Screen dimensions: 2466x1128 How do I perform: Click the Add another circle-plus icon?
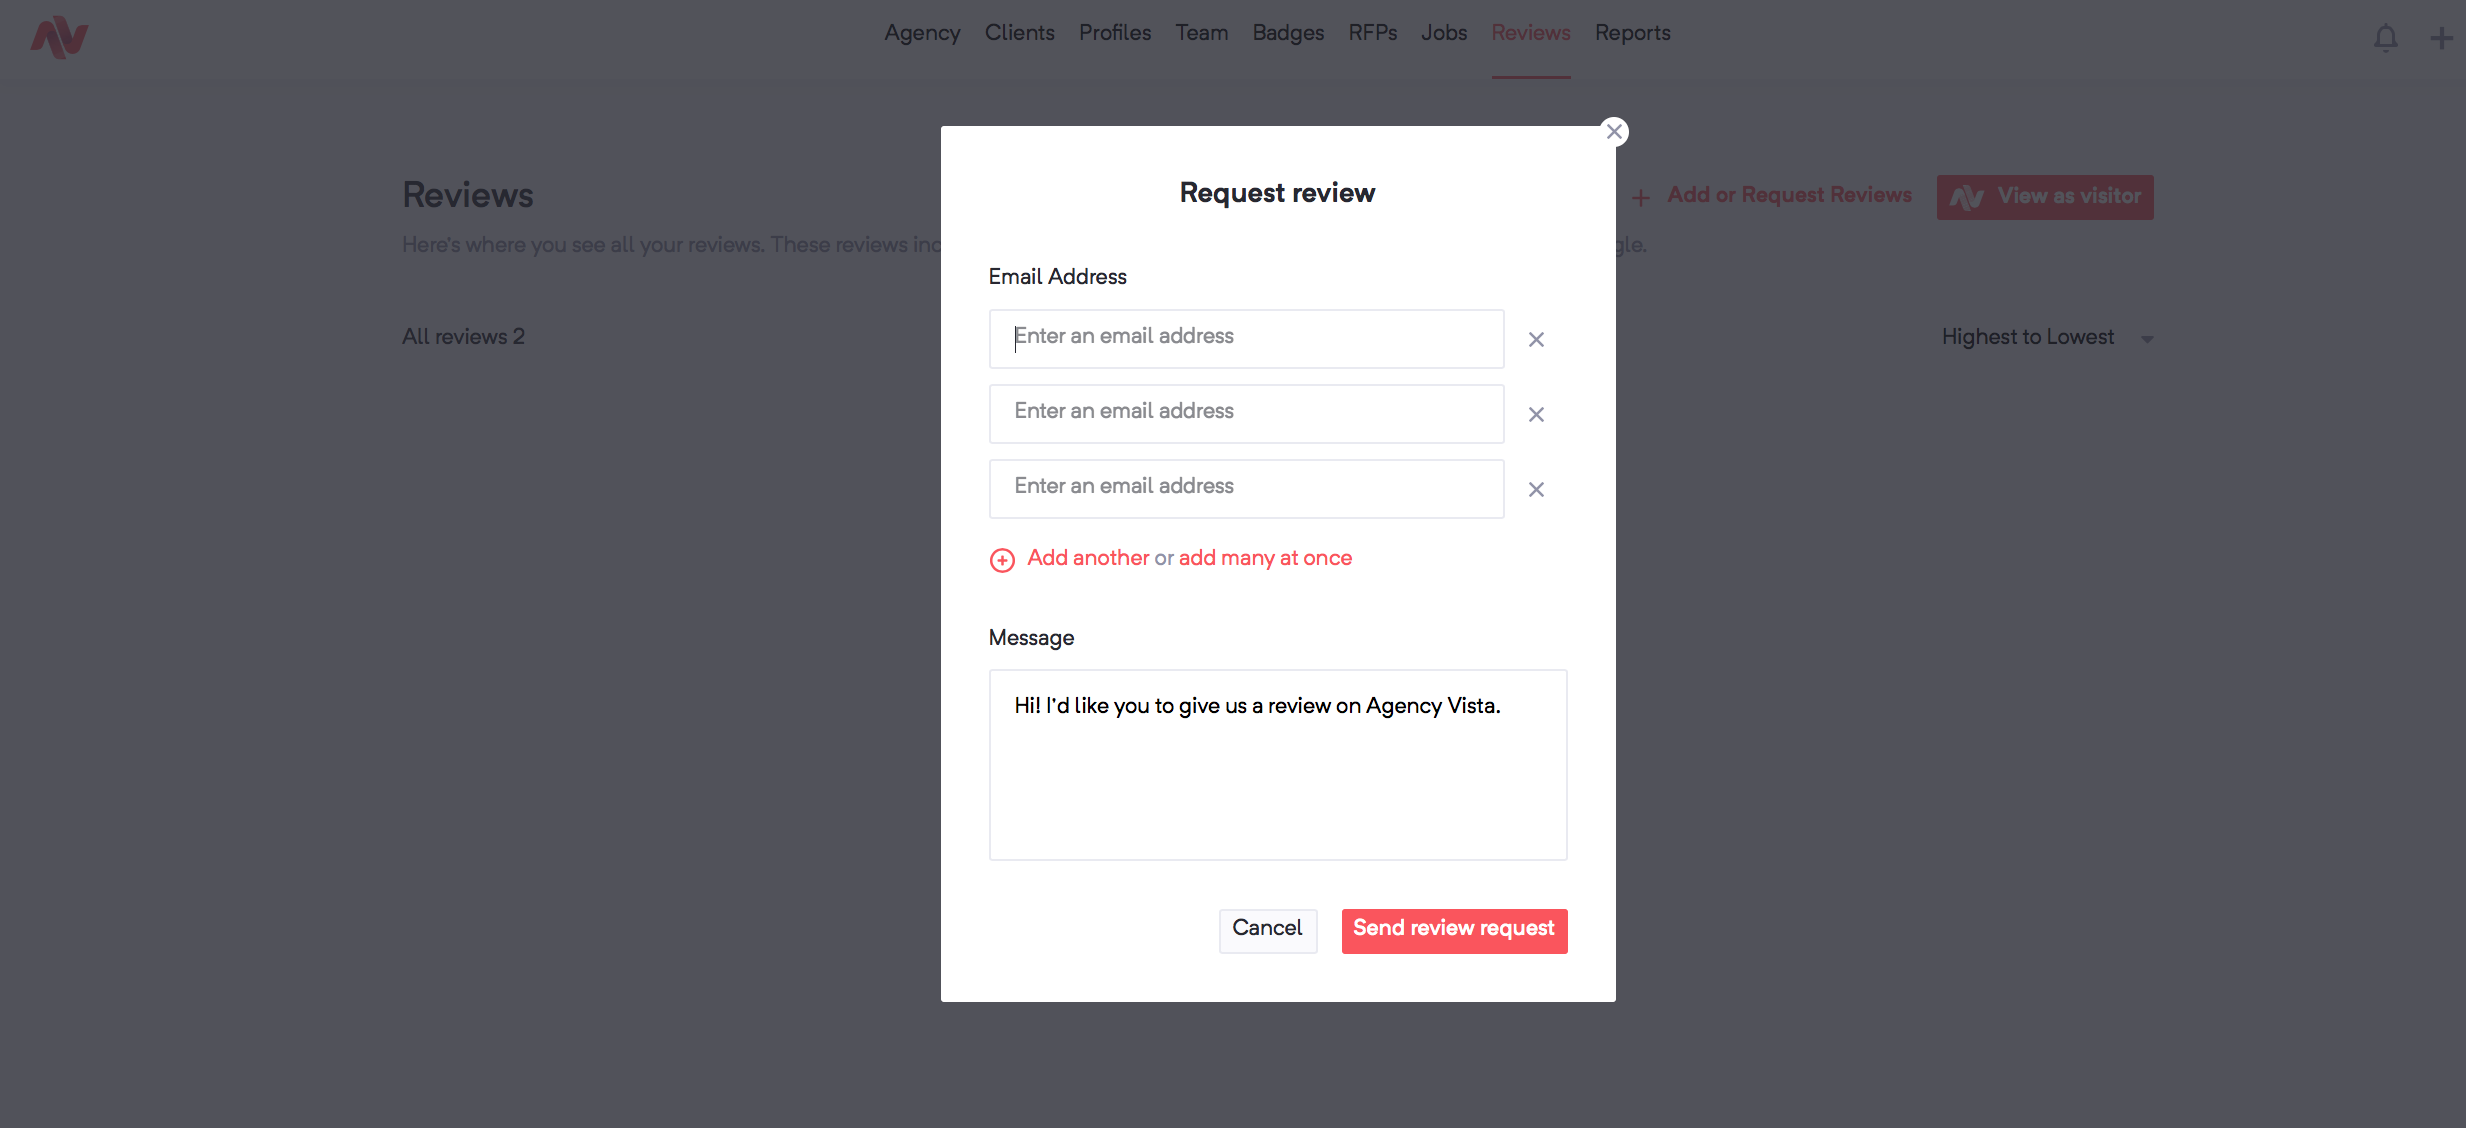(1002, 558)
